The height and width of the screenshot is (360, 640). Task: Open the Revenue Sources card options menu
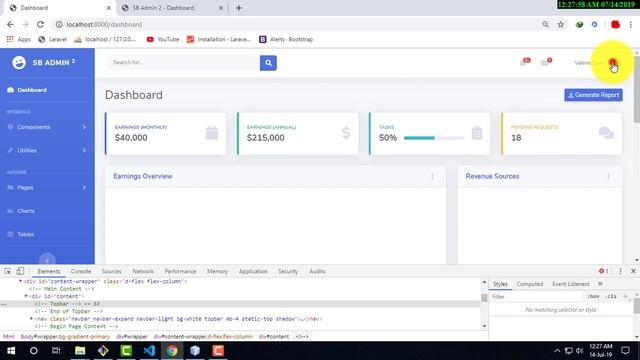pyautogui.click(x=609, y=176)
